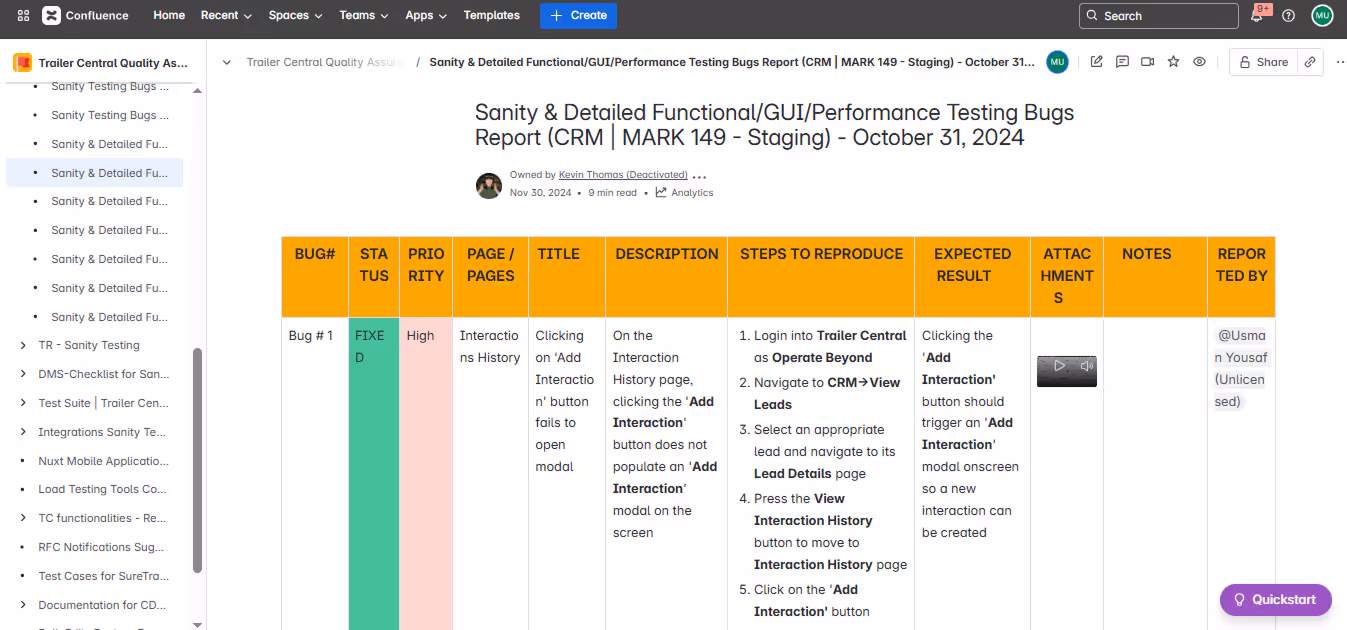Click the page owner avatar picture

point(488,185)
